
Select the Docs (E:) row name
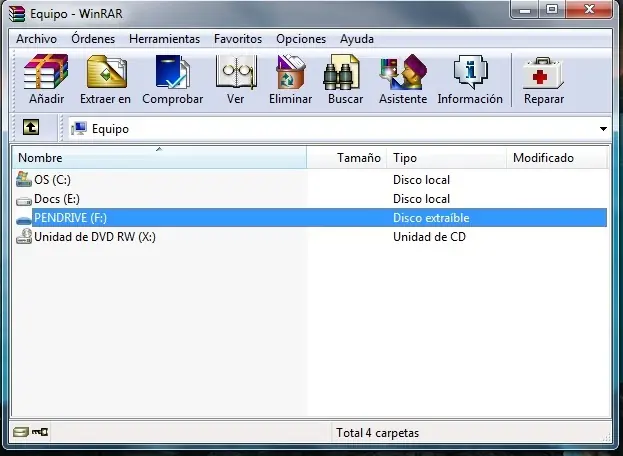tap(57, 199)
